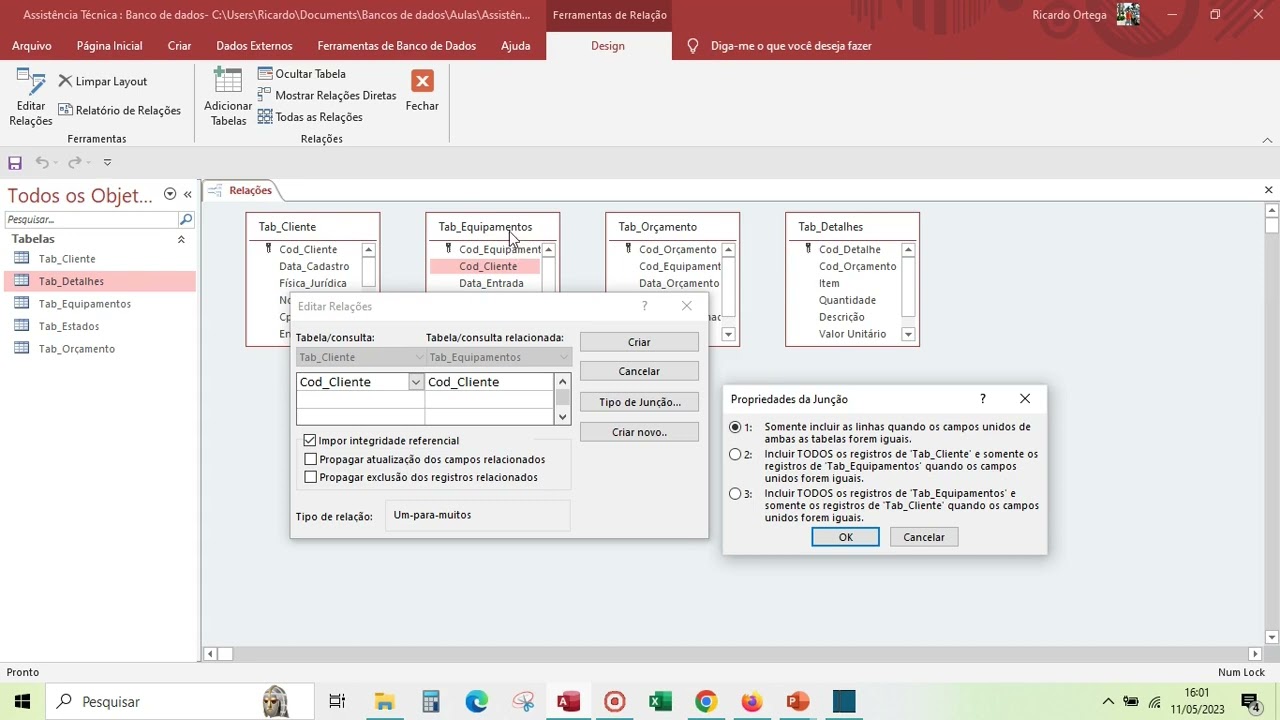Click the Diga-me search box
The width and height of the screenshot is (1280, 720).
790,46
